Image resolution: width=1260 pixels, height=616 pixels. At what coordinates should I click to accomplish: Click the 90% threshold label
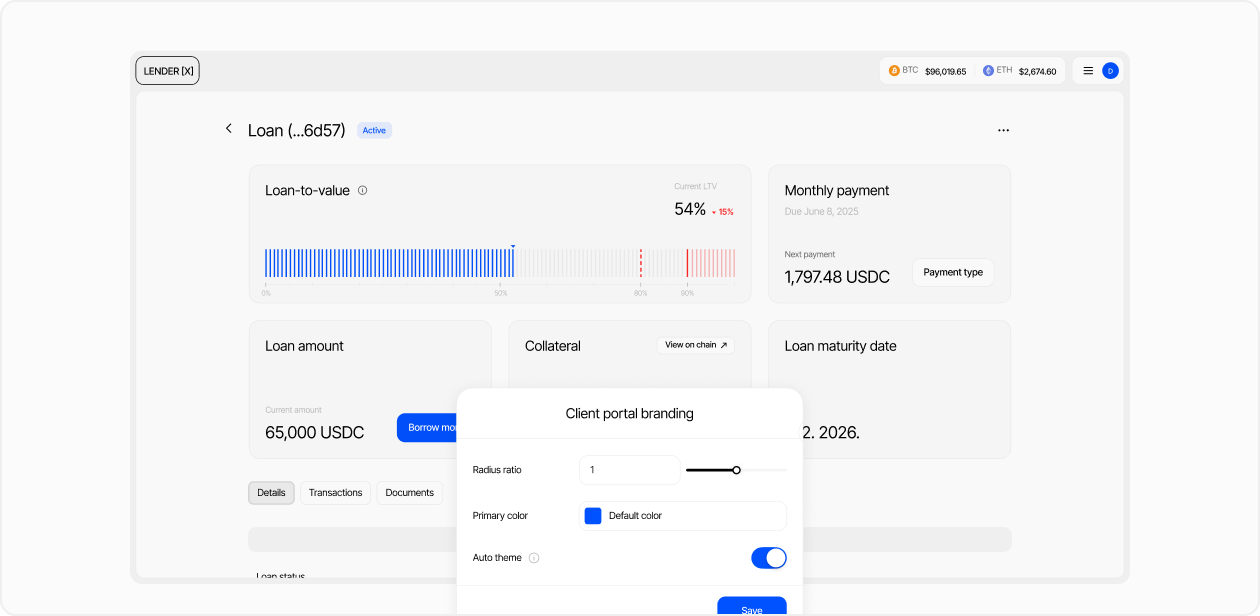tap(687, 293)
